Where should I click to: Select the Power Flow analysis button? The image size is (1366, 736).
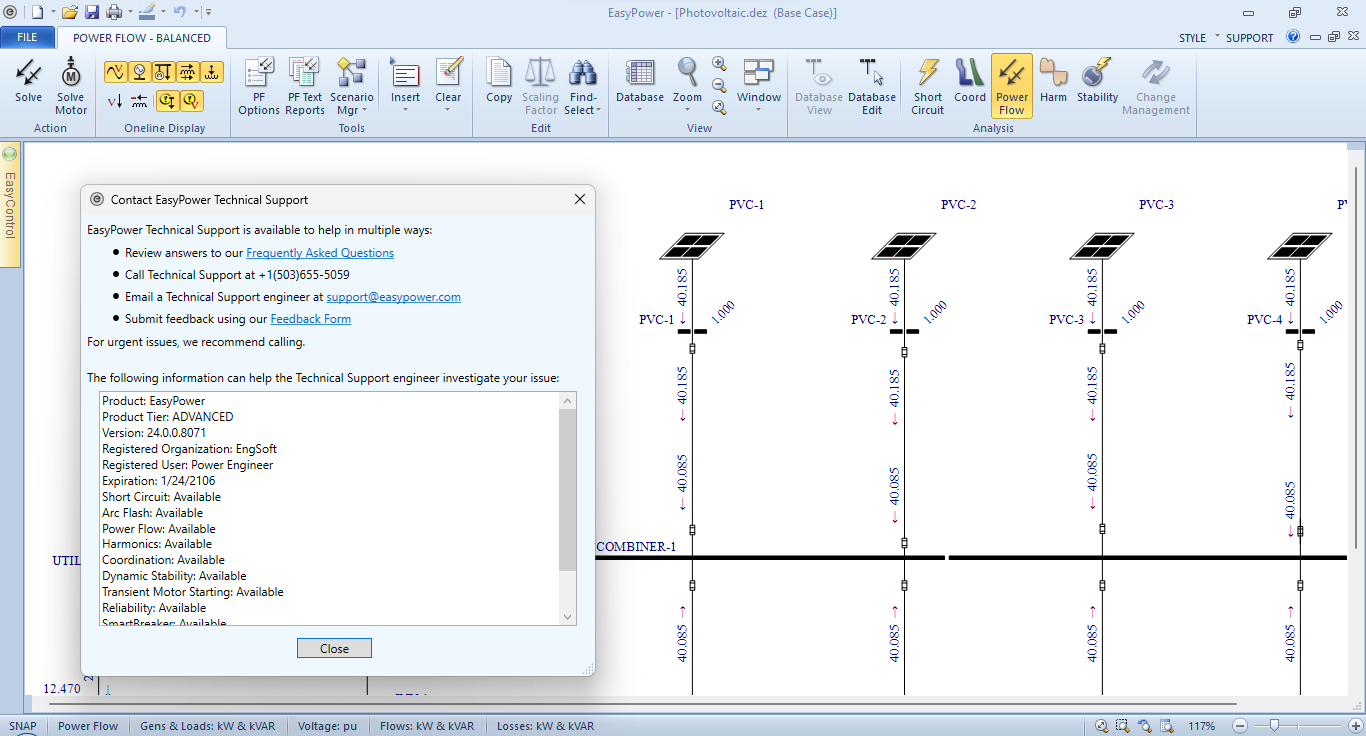(1012, 85)
